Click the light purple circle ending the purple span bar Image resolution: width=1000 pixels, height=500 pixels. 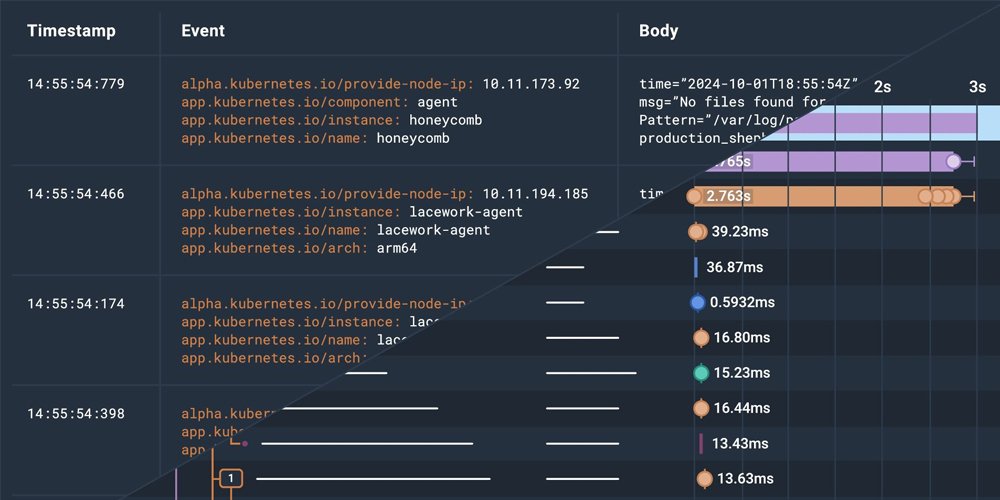coord(953,161)
